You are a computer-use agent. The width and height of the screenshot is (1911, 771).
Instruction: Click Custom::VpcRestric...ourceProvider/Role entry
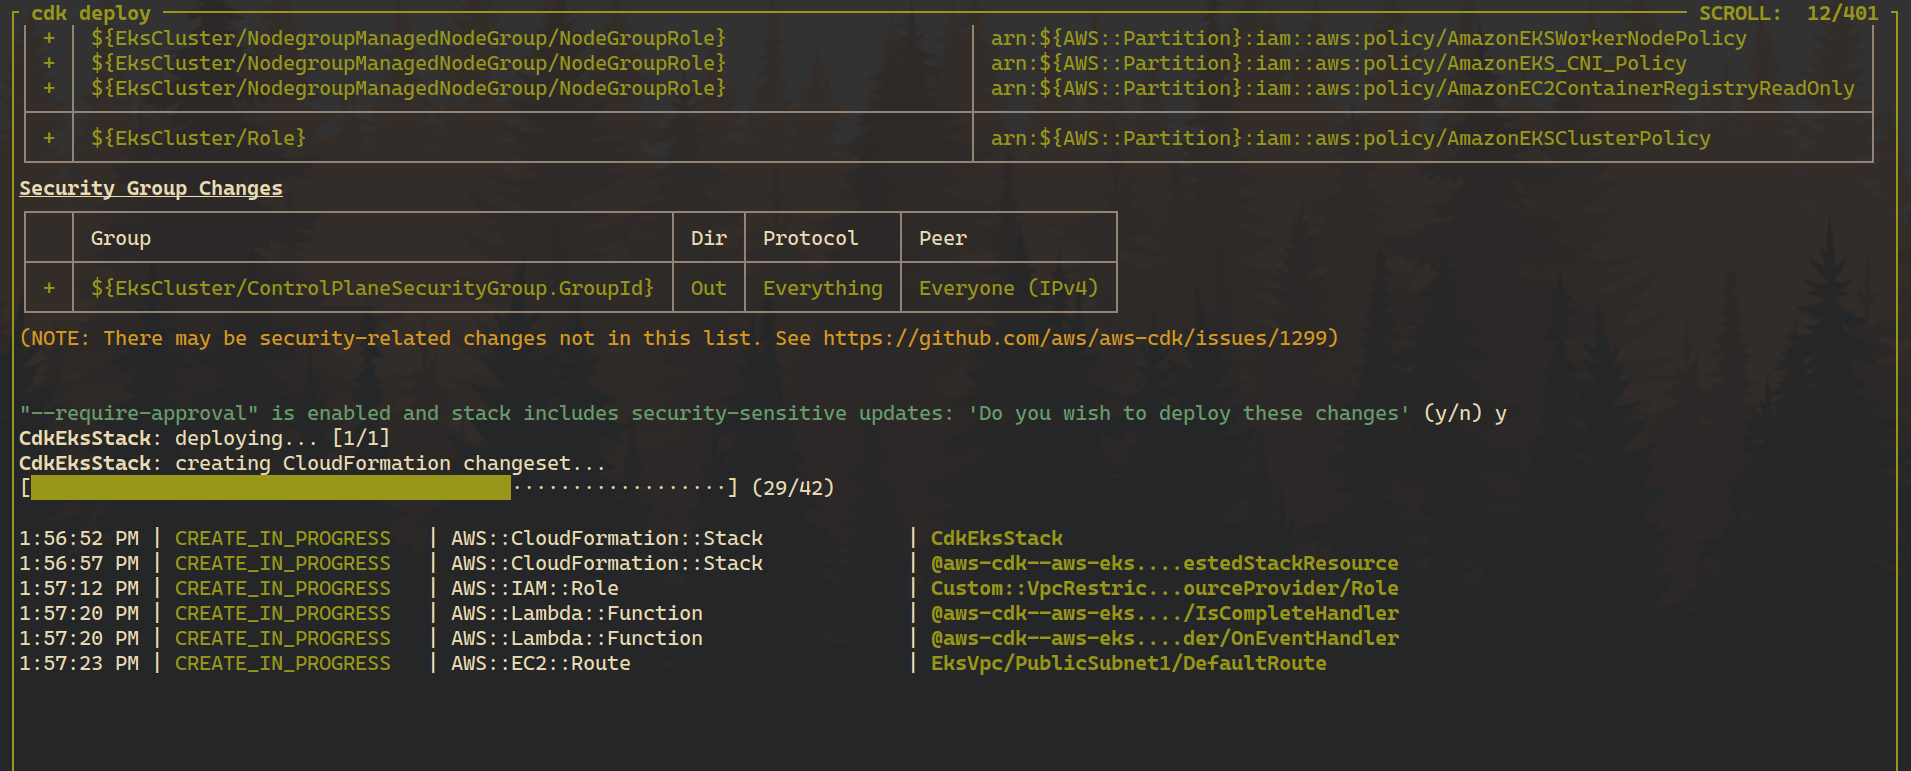coord(1165,588)
